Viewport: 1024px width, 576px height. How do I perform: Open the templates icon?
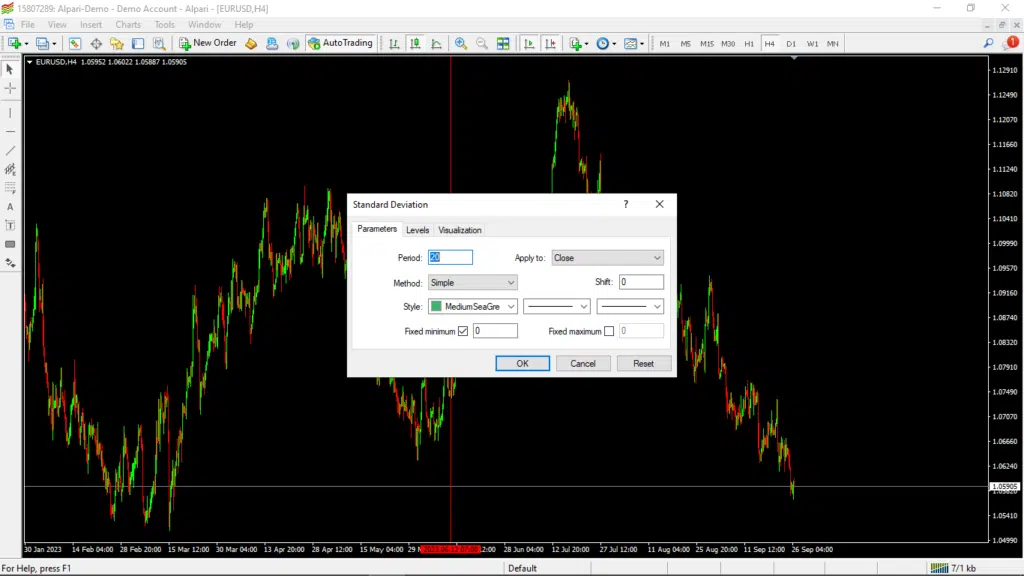[630, 44]
